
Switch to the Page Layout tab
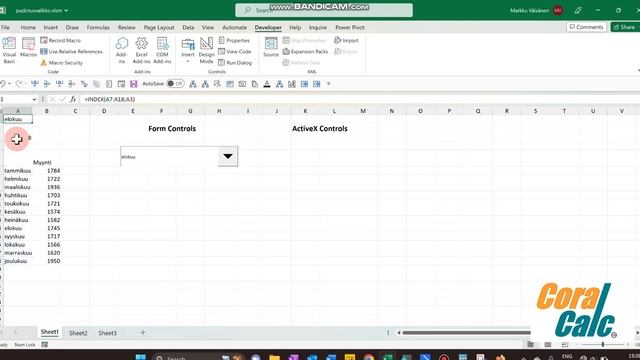(159, 27)
